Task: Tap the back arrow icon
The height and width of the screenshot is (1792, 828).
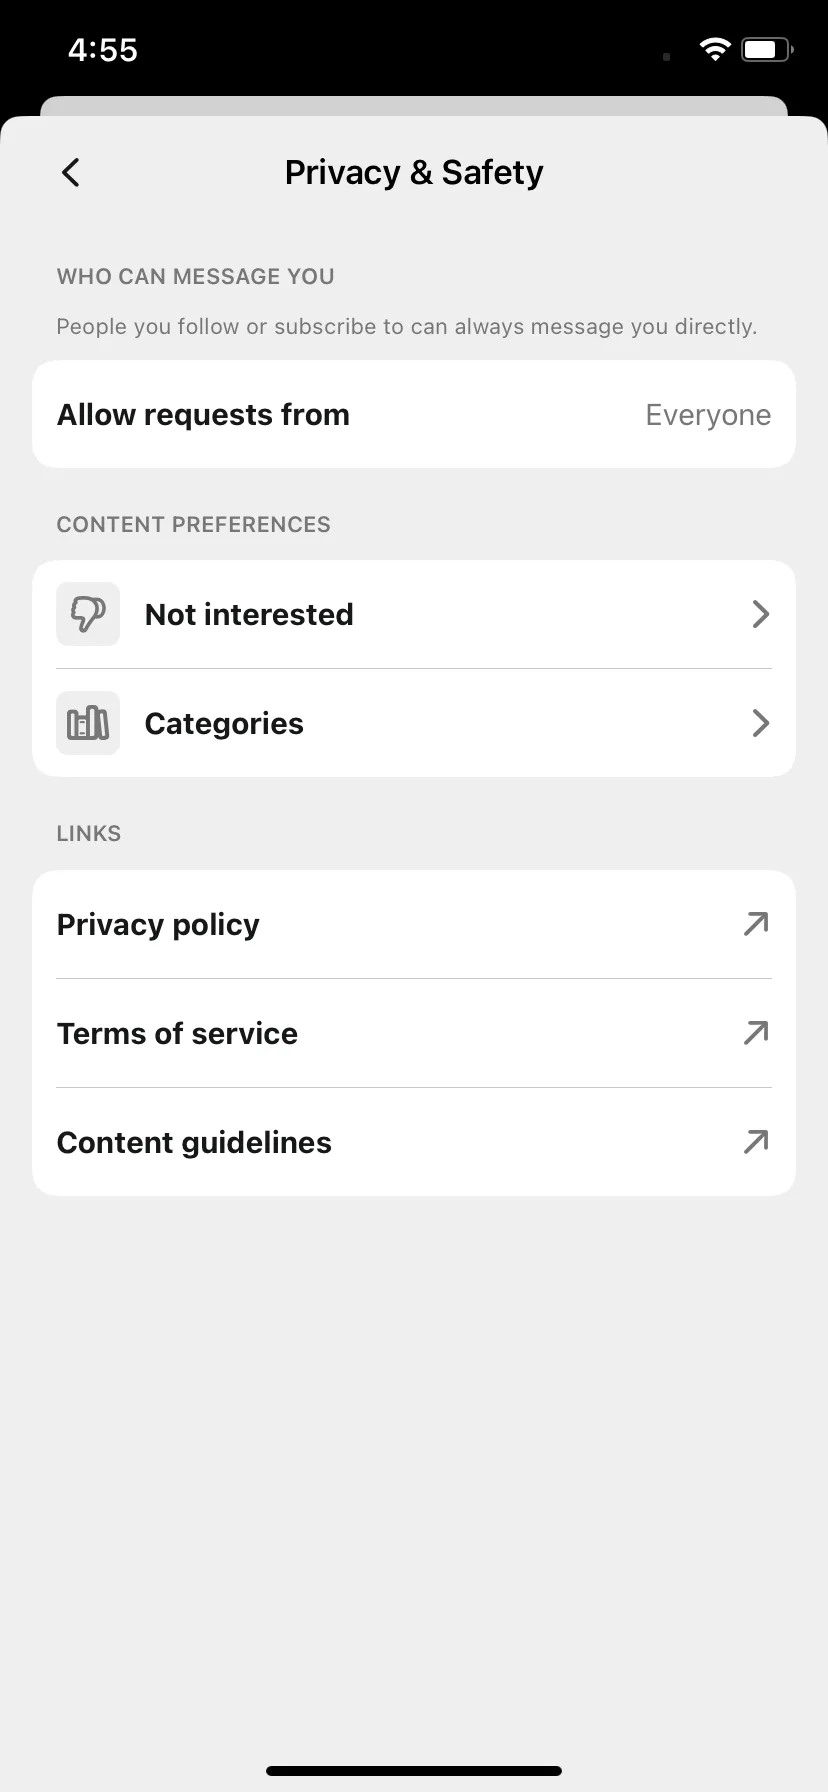Action: [70, 172]
